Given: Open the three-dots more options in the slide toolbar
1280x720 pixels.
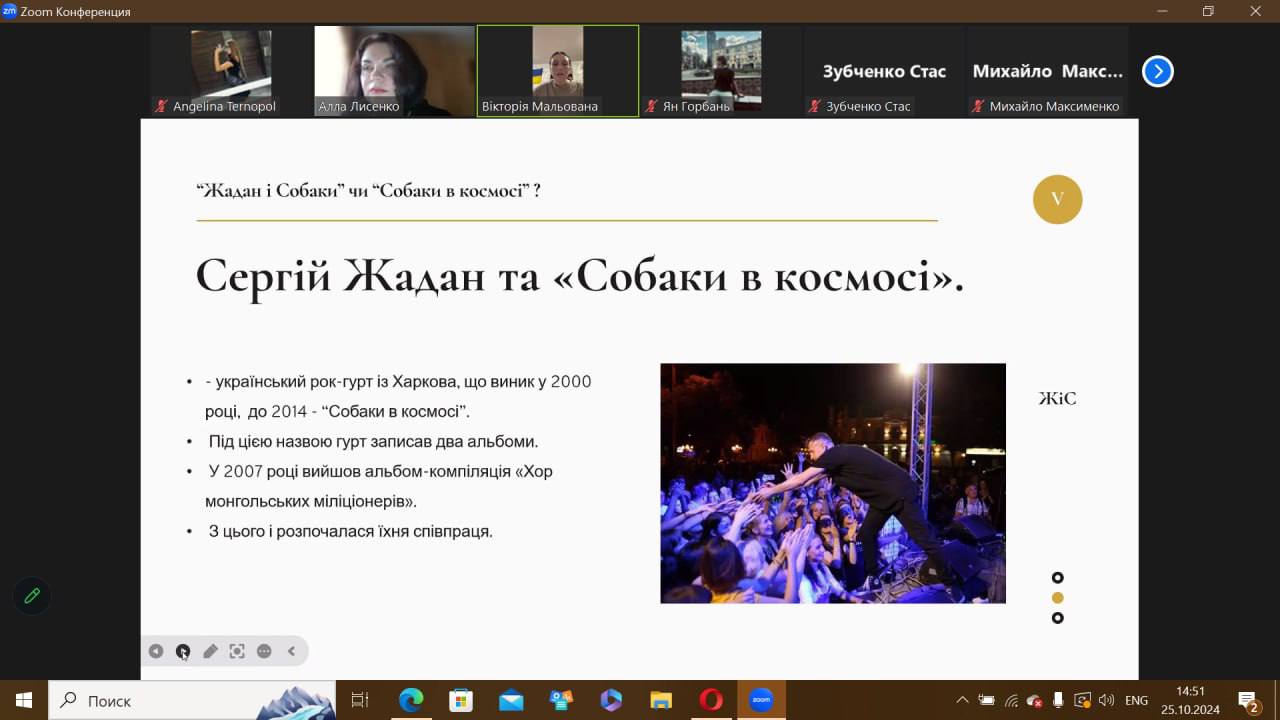Looking at the screenshot, I should [x=264, y=651].
